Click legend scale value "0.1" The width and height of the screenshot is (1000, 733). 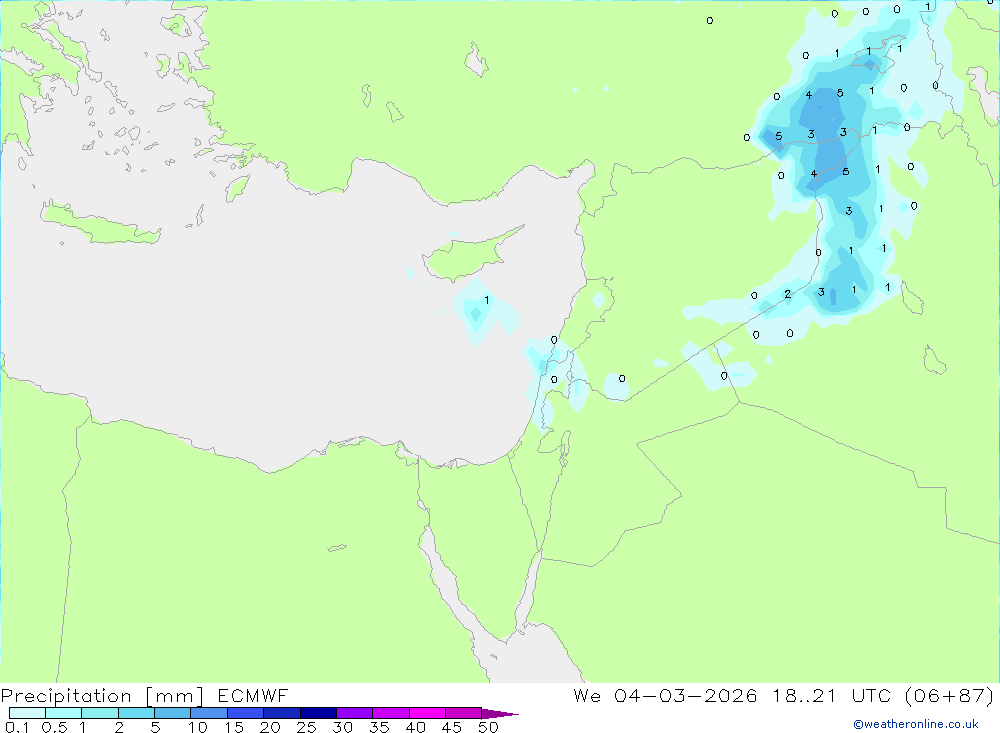tap(17, 727)
